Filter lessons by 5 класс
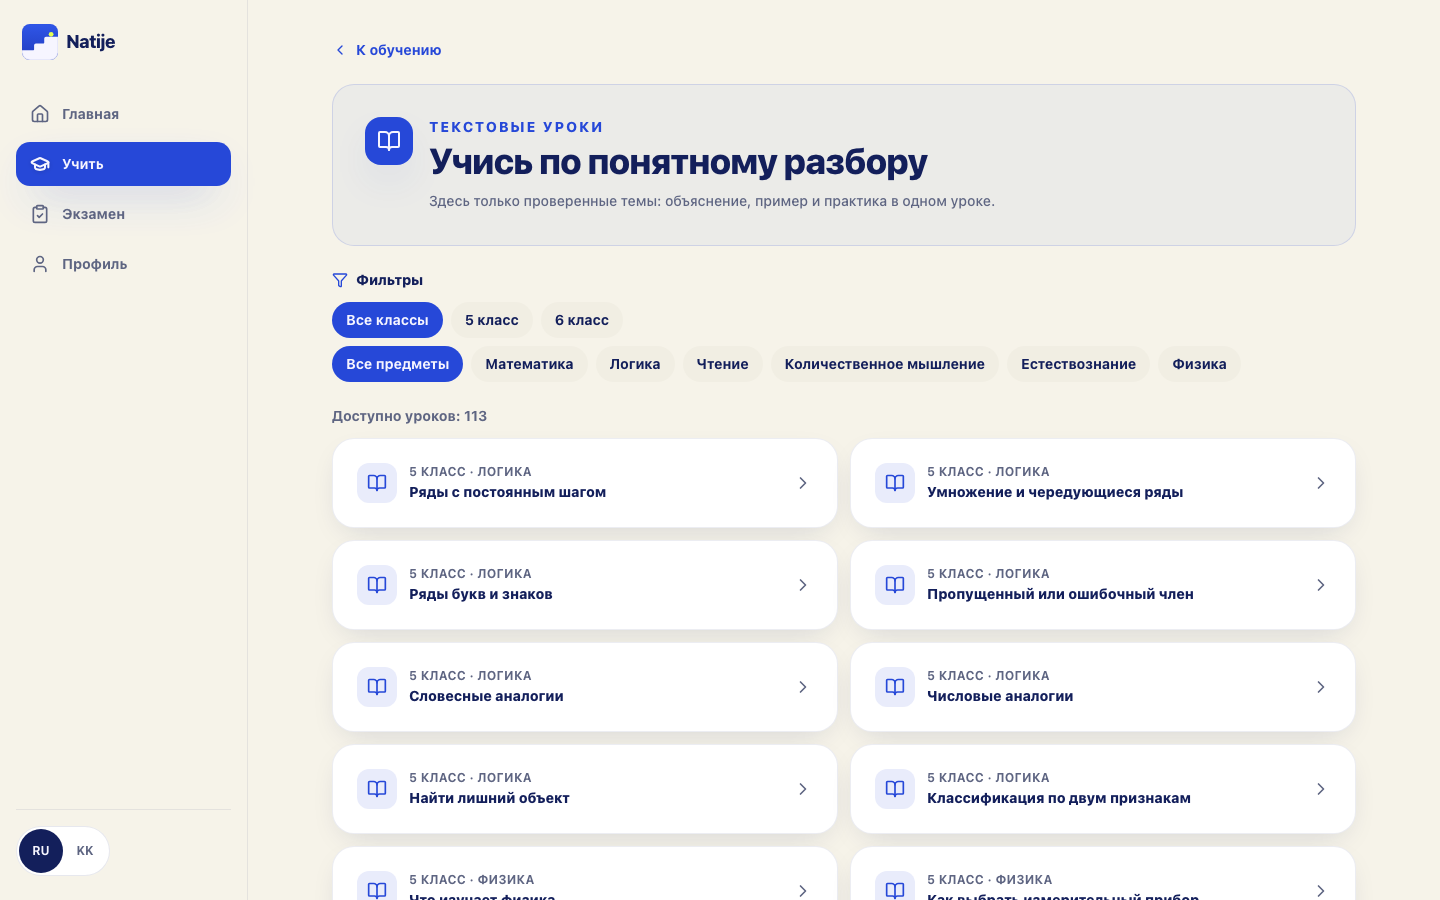 click(x=492, y=320)
